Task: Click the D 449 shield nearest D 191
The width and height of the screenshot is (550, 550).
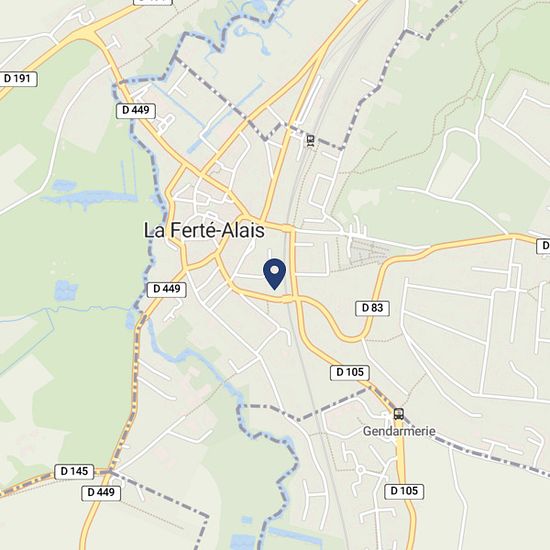Action: (136, 110)
